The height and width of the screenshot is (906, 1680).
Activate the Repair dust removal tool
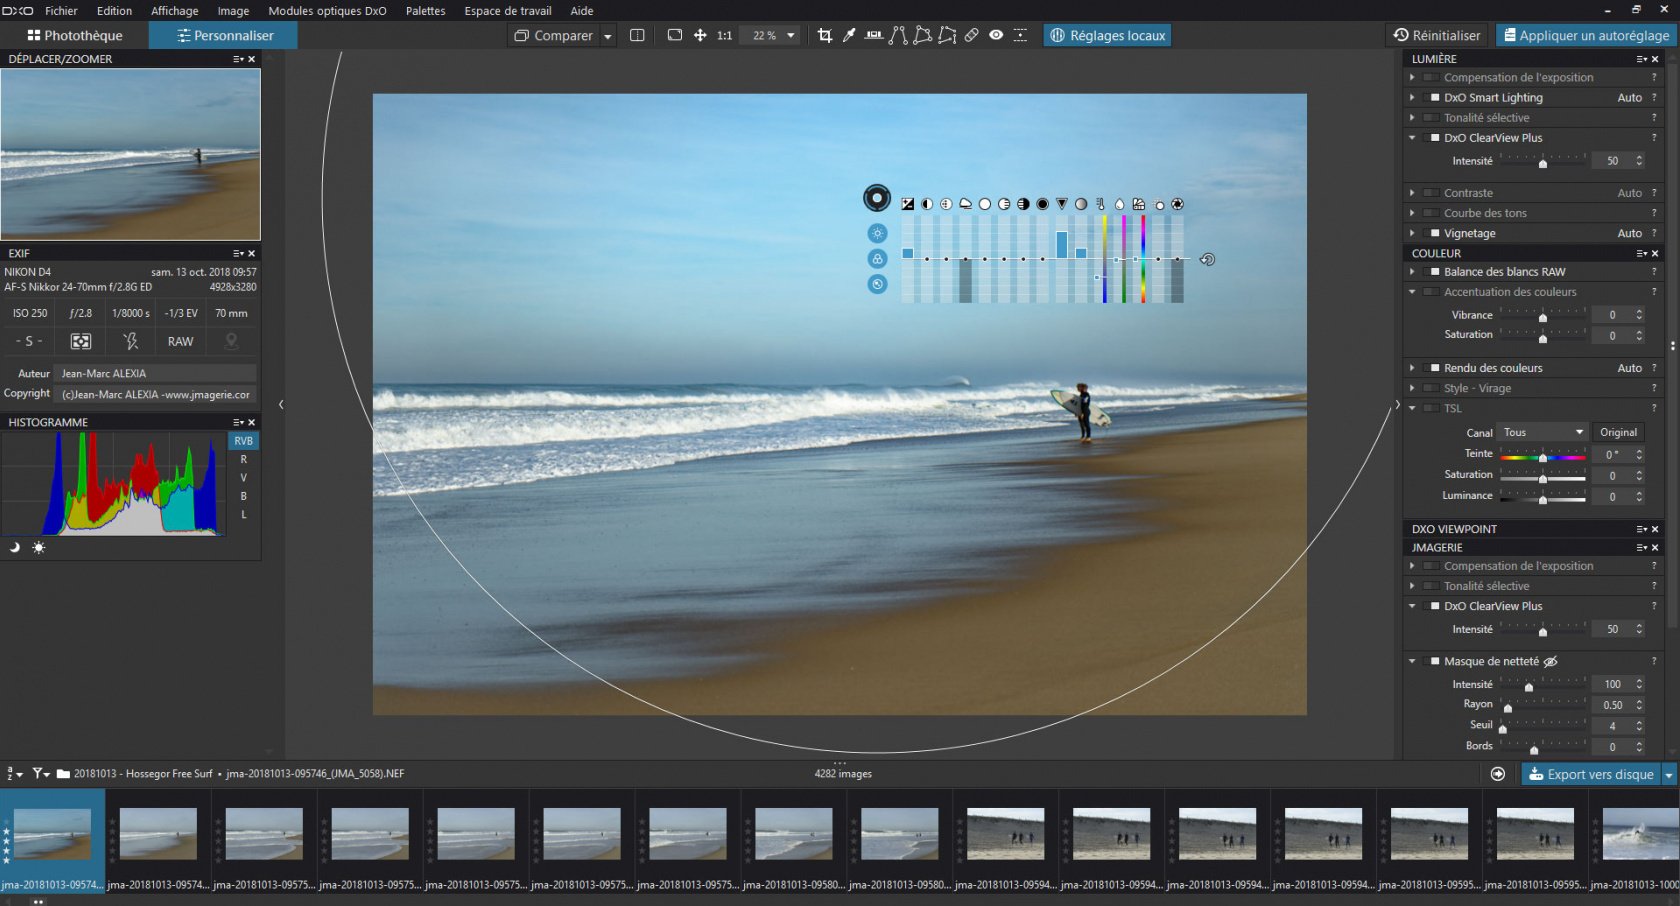971,35
